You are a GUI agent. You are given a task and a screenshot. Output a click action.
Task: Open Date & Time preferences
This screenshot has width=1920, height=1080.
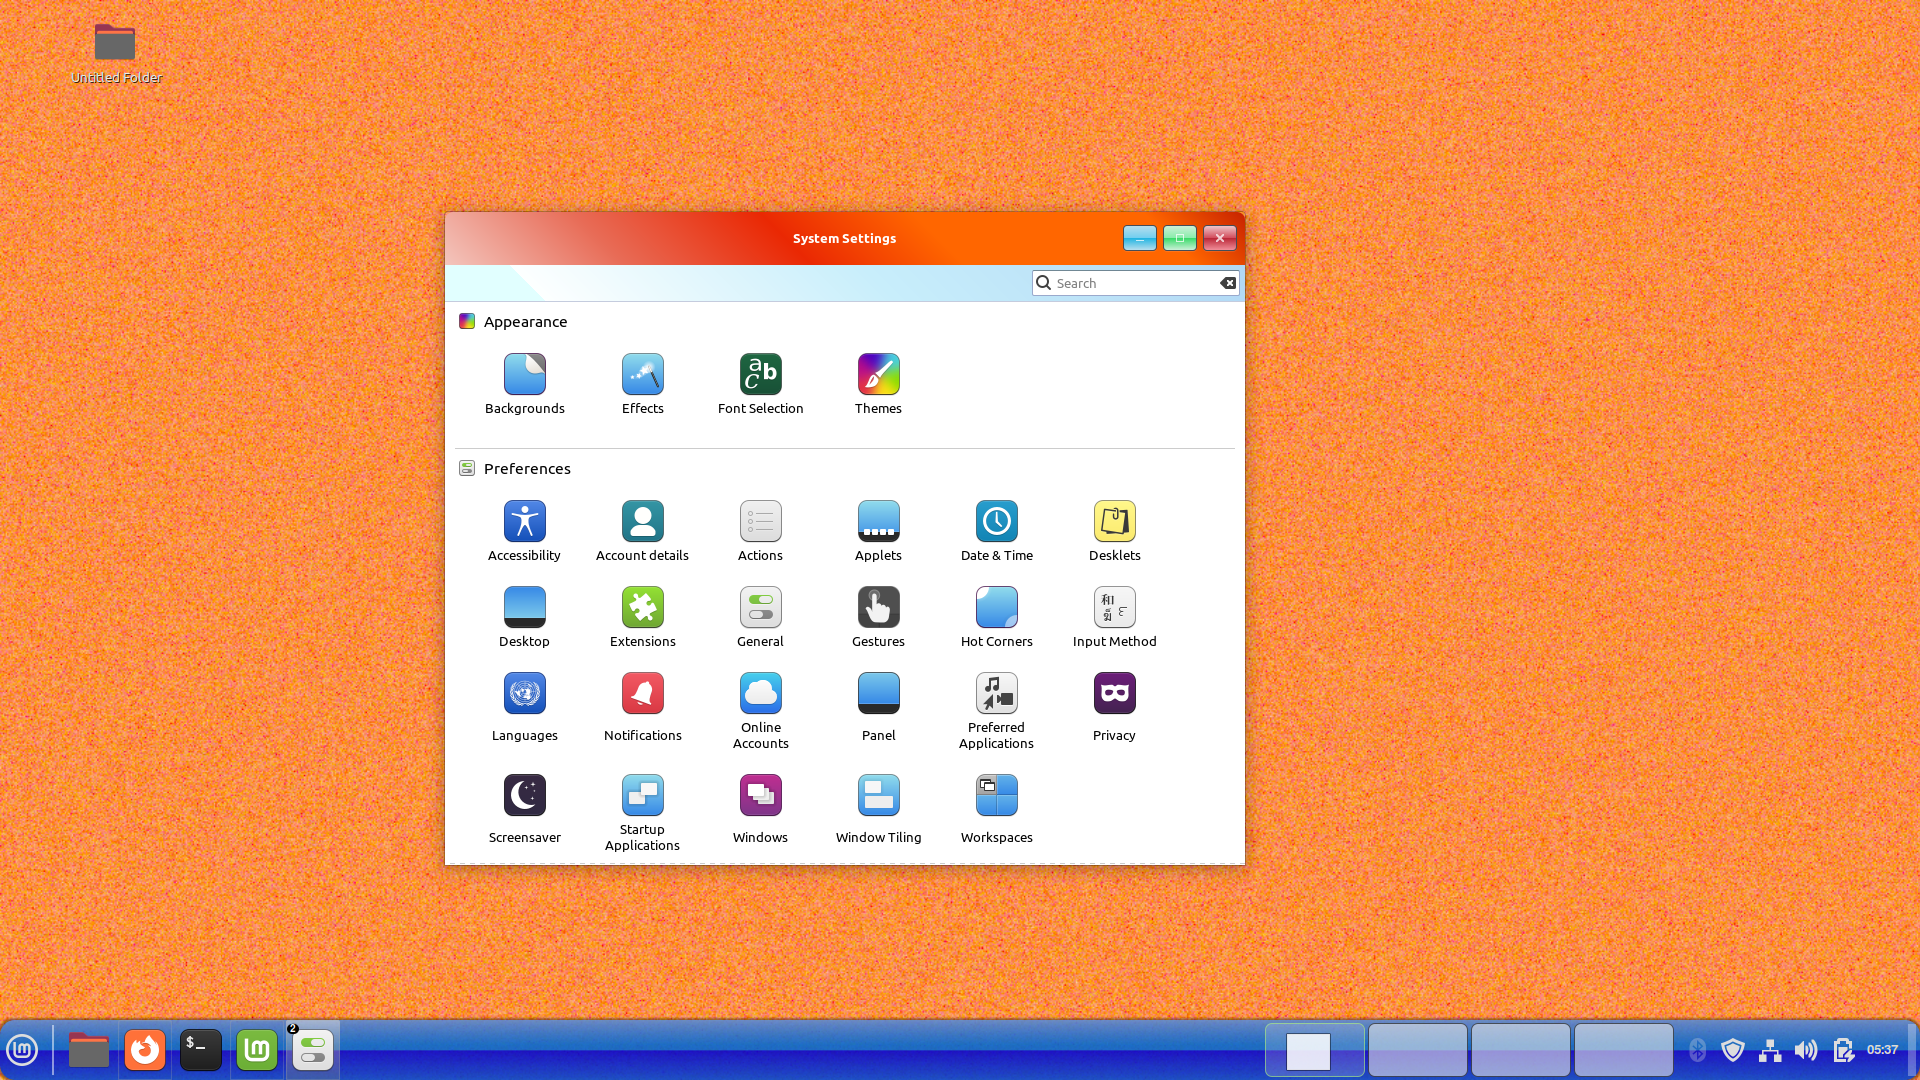(x=996, y=531)
